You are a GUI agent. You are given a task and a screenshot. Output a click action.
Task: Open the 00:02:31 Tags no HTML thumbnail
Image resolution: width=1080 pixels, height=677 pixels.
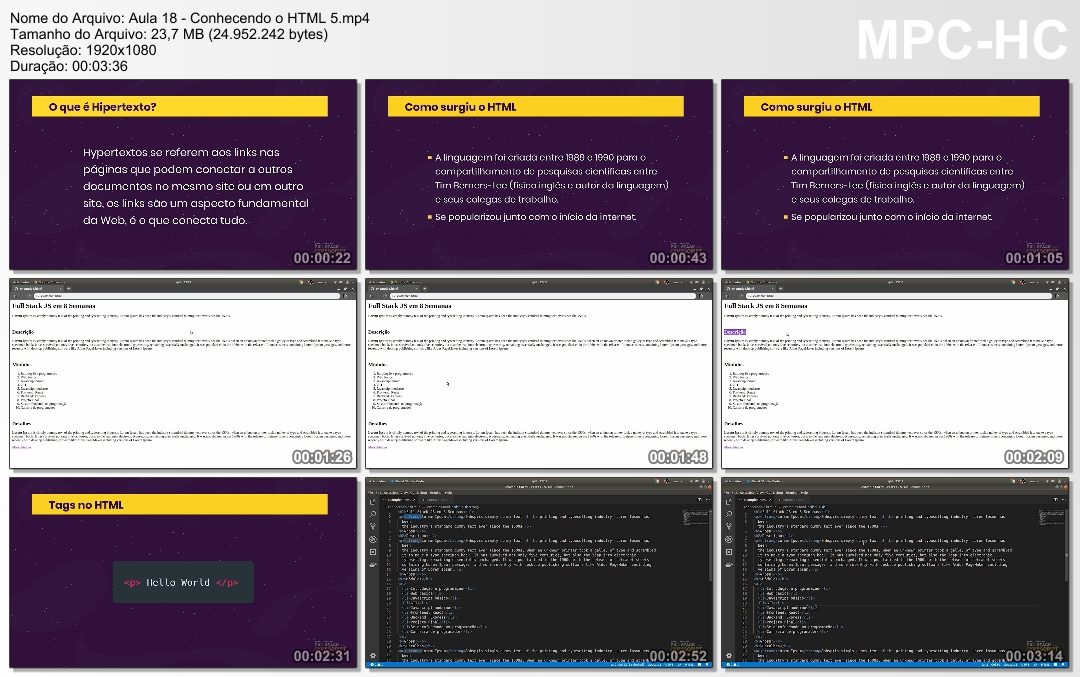[183, 572]
